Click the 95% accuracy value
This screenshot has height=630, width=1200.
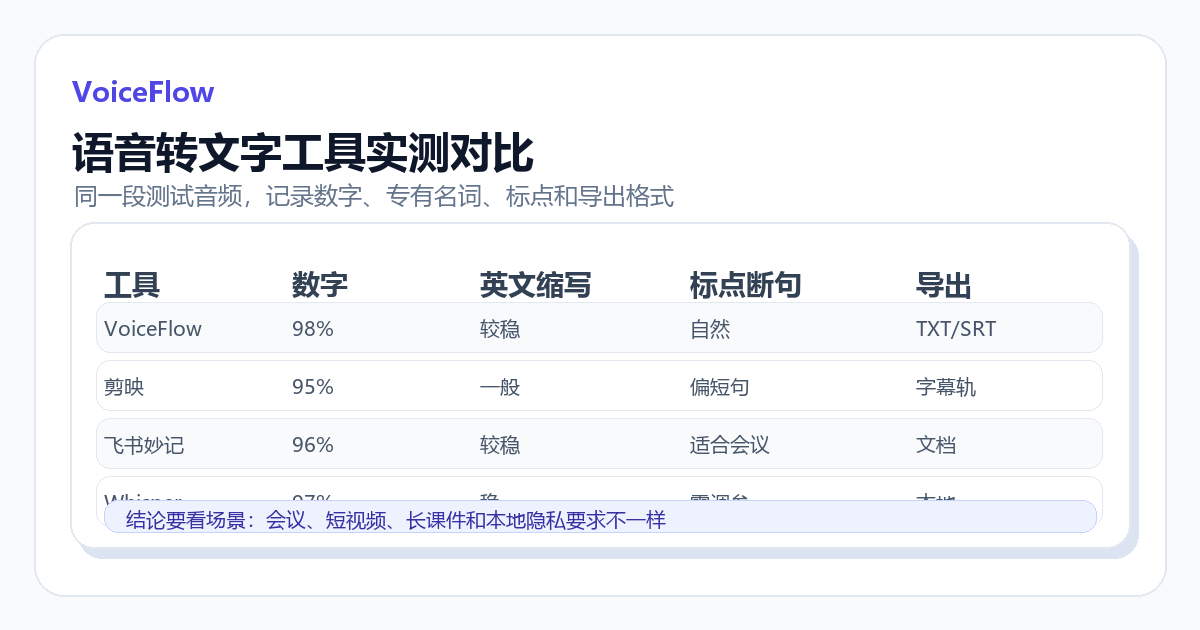pos(313,386)
